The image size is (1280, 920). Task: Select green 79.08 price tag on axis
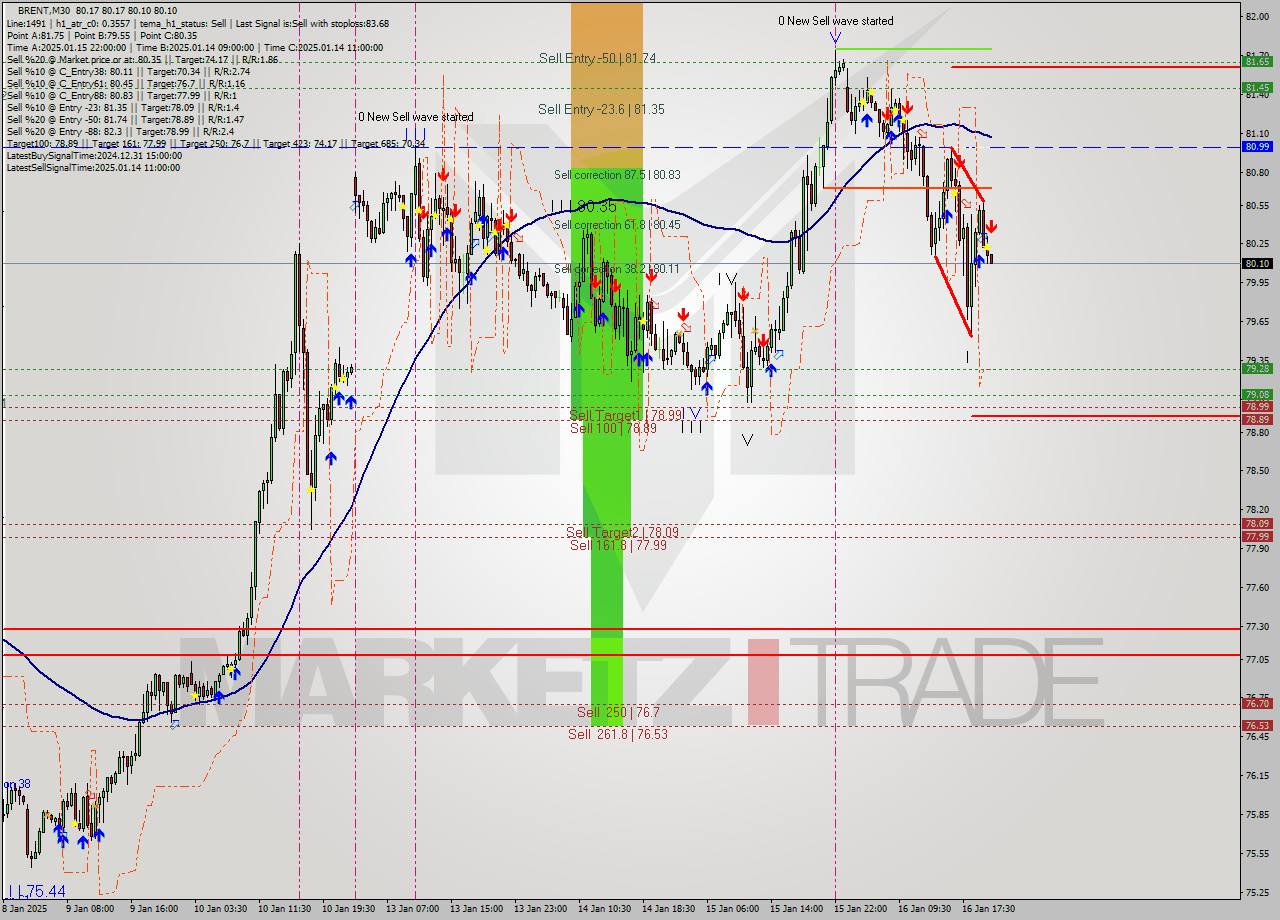coord(1256,395)
